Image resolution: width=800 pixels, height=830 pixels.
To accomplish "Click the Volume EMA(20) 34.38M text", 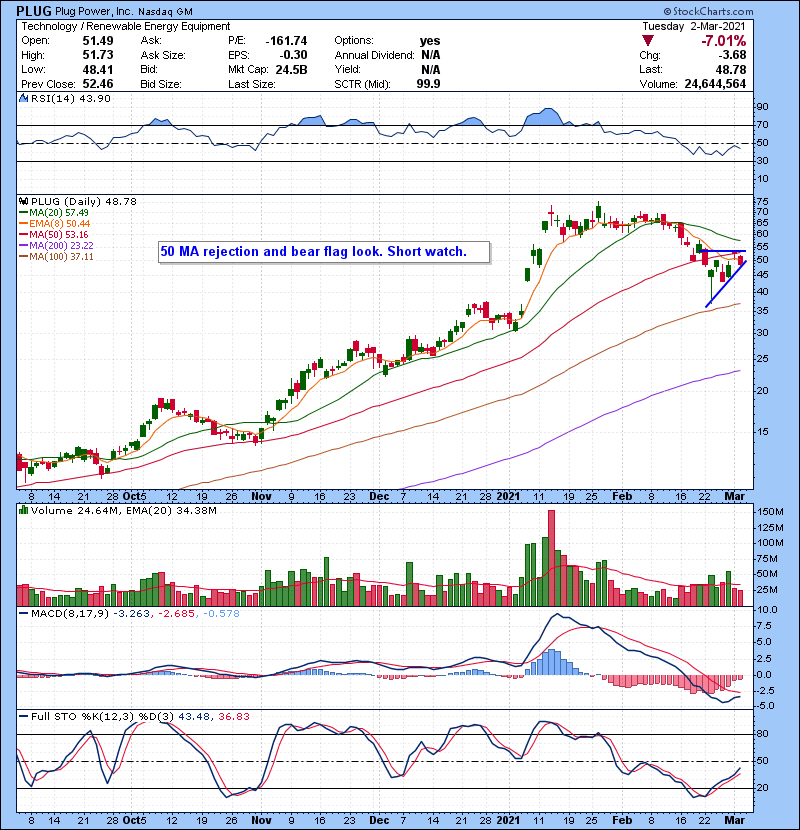I will click(x=174, y=511).
